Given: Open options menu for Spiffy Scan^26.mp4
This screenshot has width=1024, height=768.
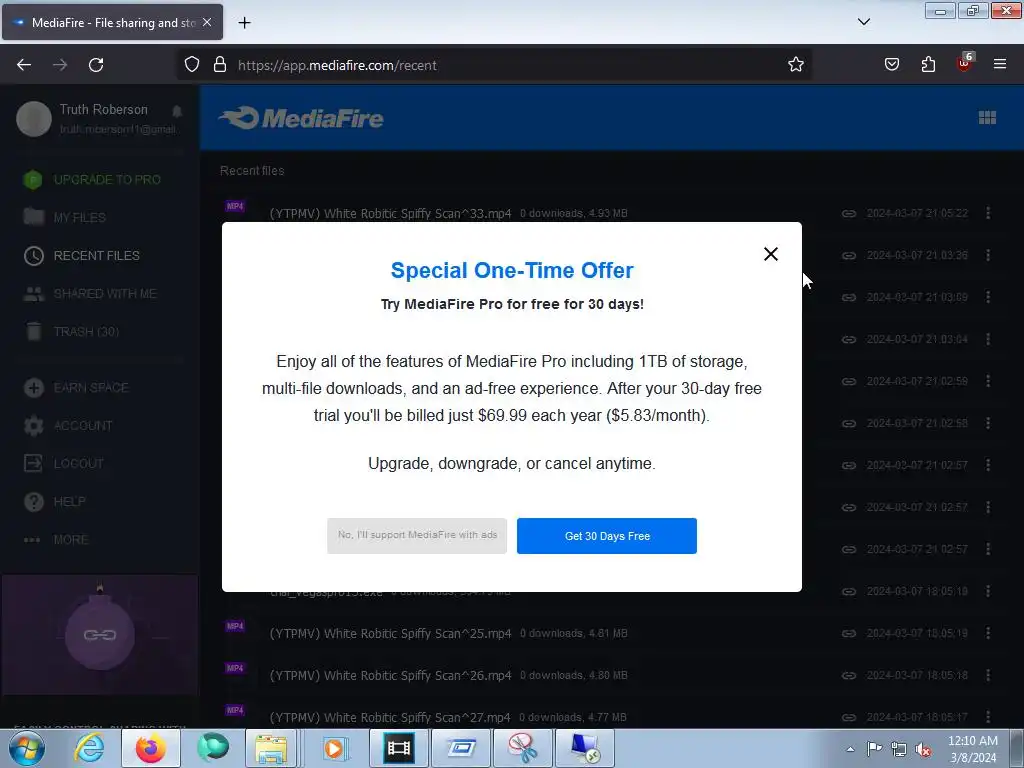Looking at the screenshot, I should tap(988, 675).
